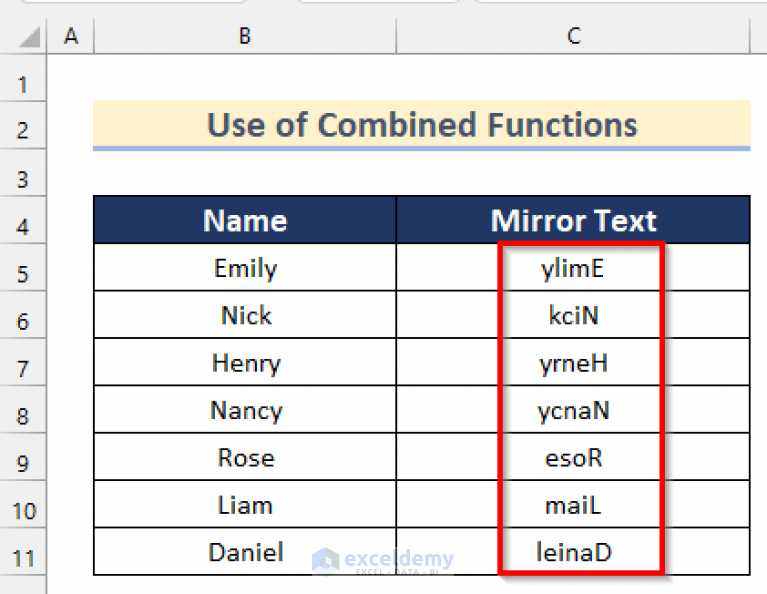Select column A header

(x=71, y=36)
